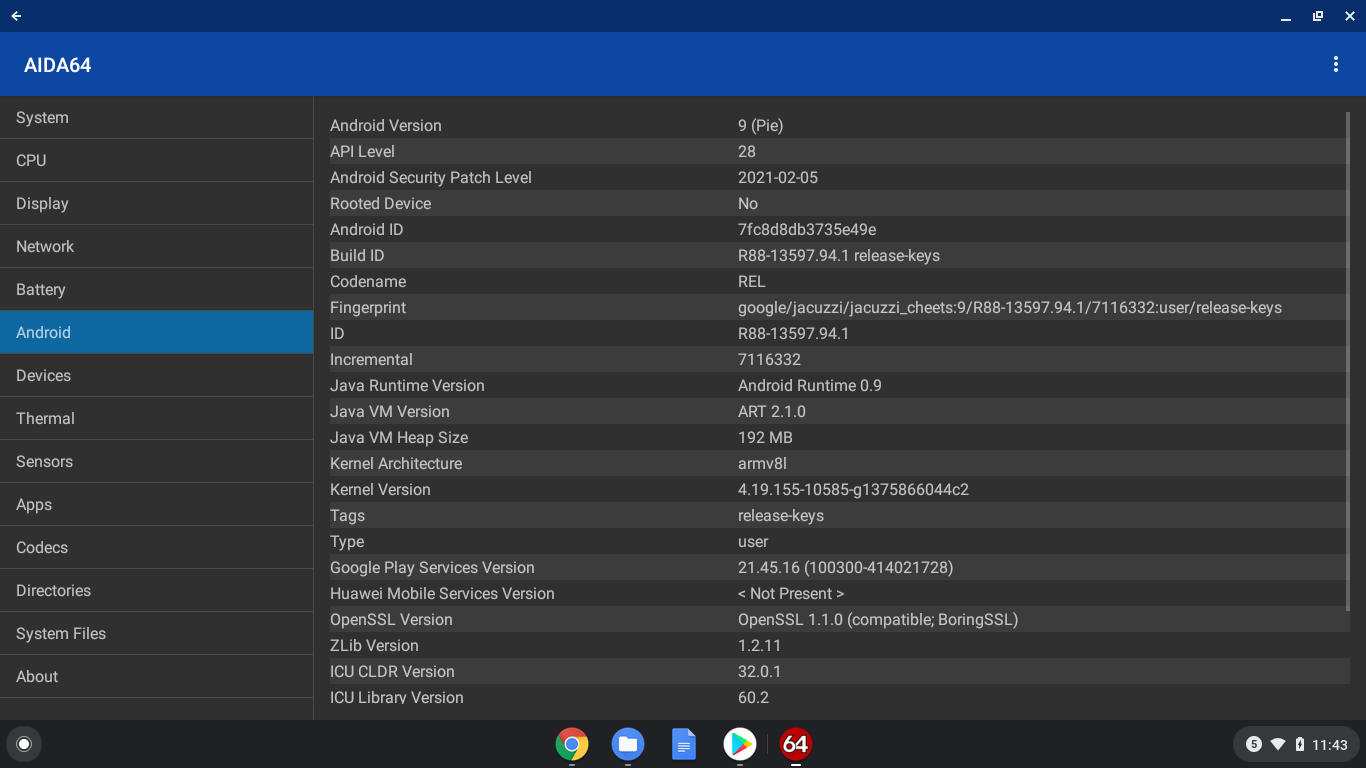Click the Huawei Mobile Services Not Present value
Image resolution: width=1366 pixels, height=768 pixels.
(x=791, y=593)
